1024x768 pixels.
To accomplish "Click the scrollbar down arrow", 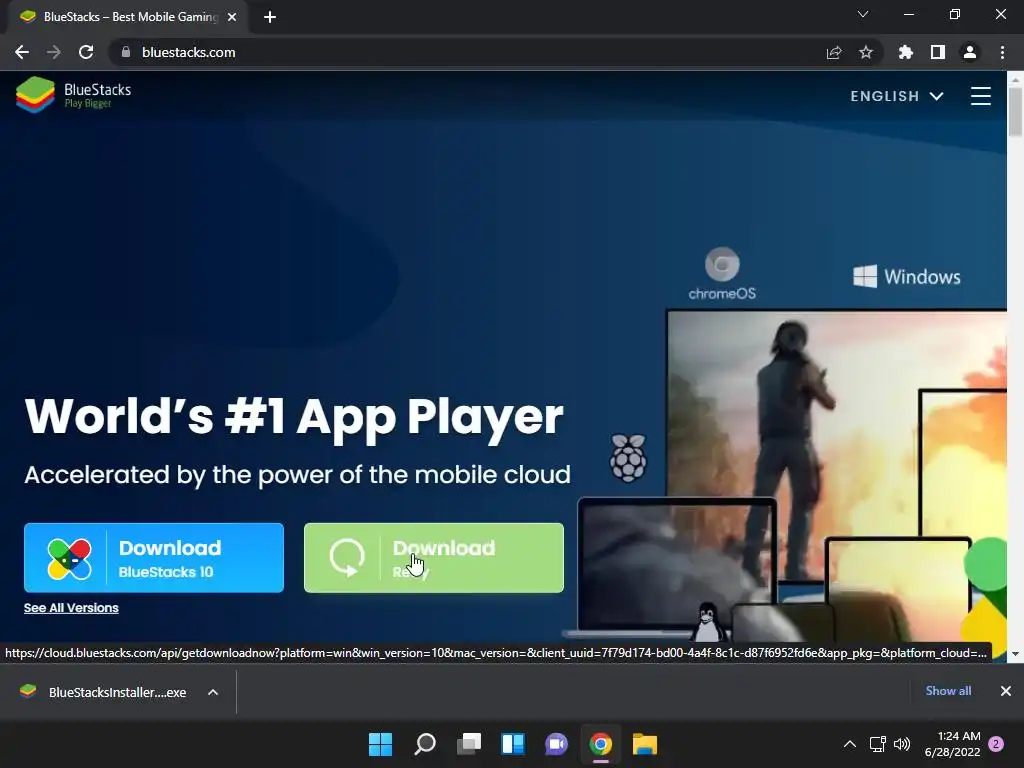I will coord(1015,654).
